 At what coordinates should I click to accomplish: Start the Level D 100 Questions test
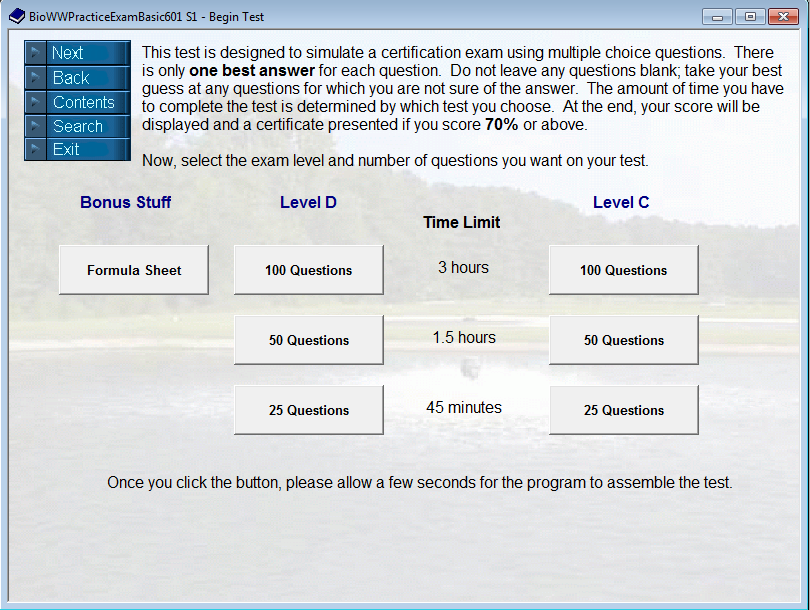(307, 268)
